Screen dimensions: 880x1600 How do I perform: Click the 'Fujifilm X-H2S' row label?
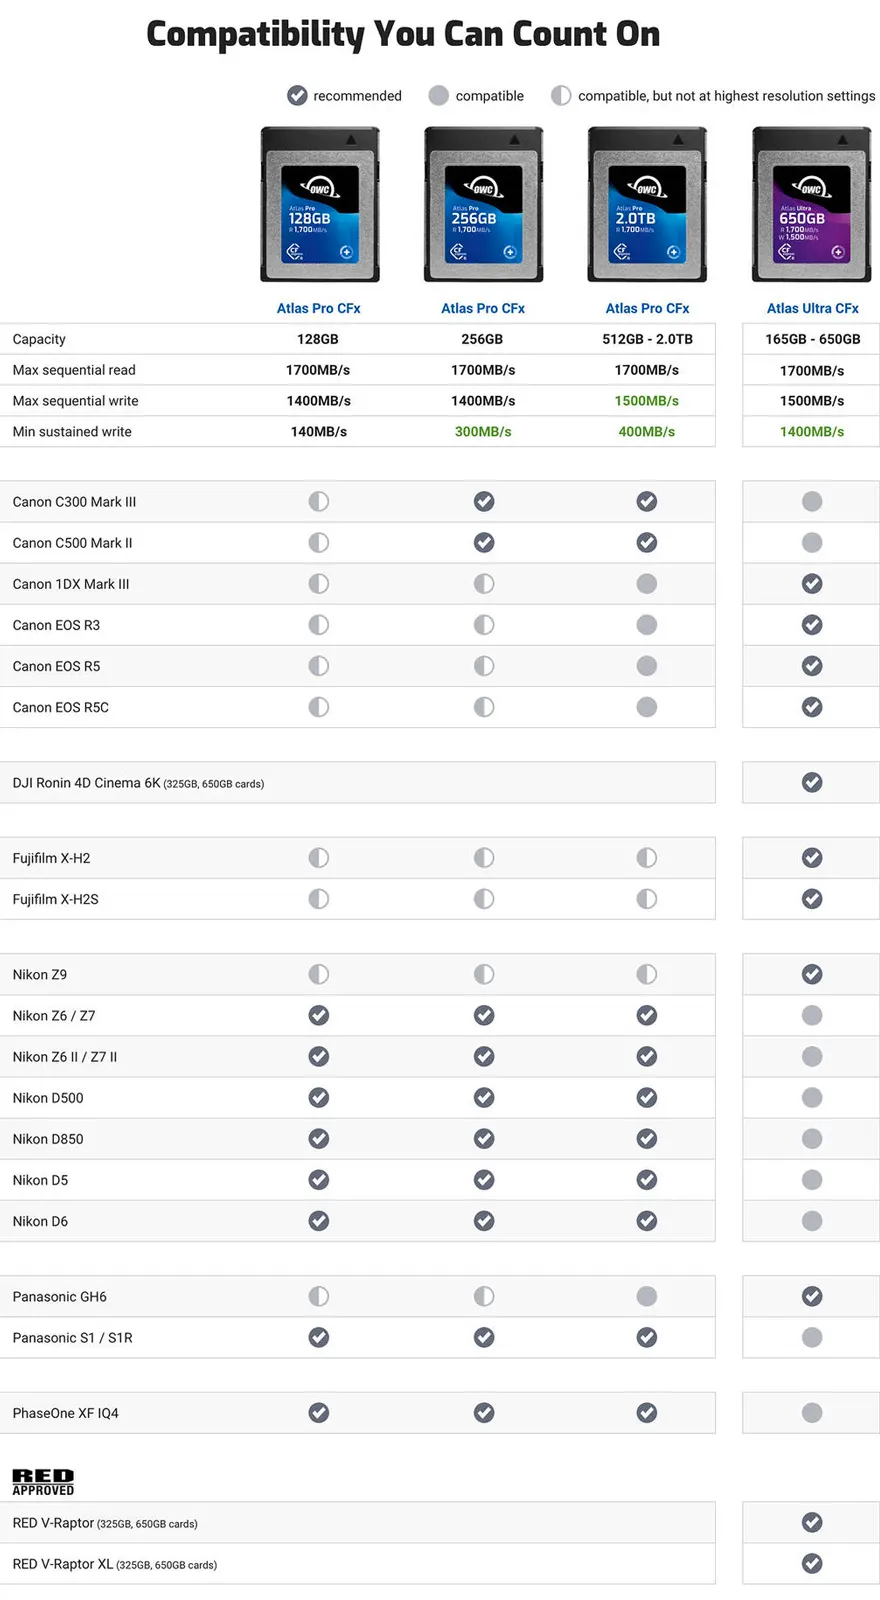point(55,899)
